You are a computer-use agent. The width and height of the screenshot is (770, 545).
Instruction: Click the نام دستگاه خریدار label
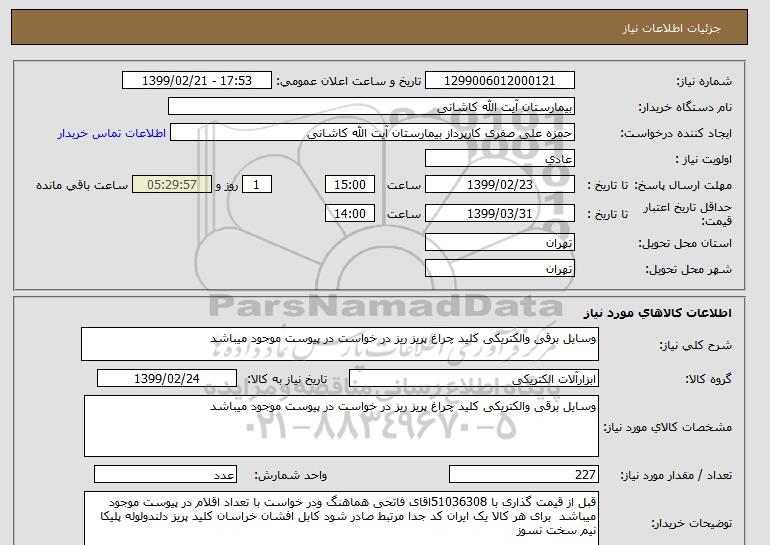[x=685, y=107]
